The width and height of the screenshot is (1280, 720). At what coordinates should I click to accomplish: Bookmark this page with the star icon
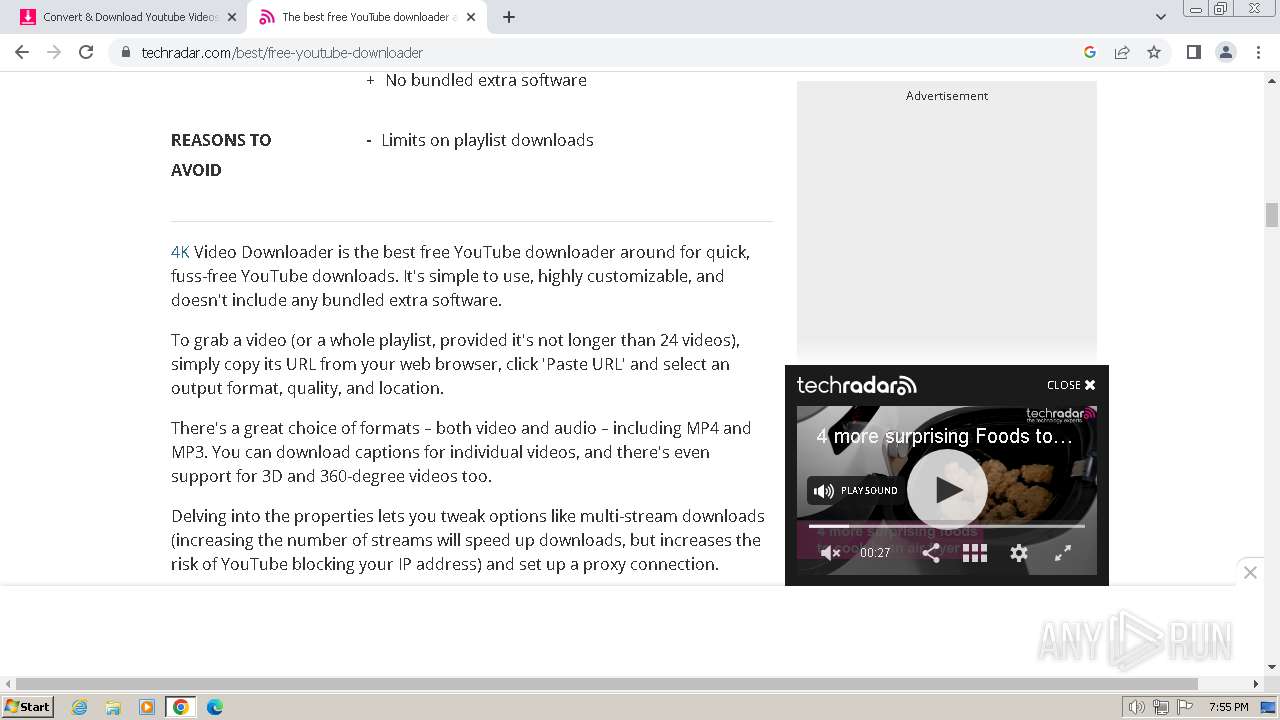[x=1154, y=52]
